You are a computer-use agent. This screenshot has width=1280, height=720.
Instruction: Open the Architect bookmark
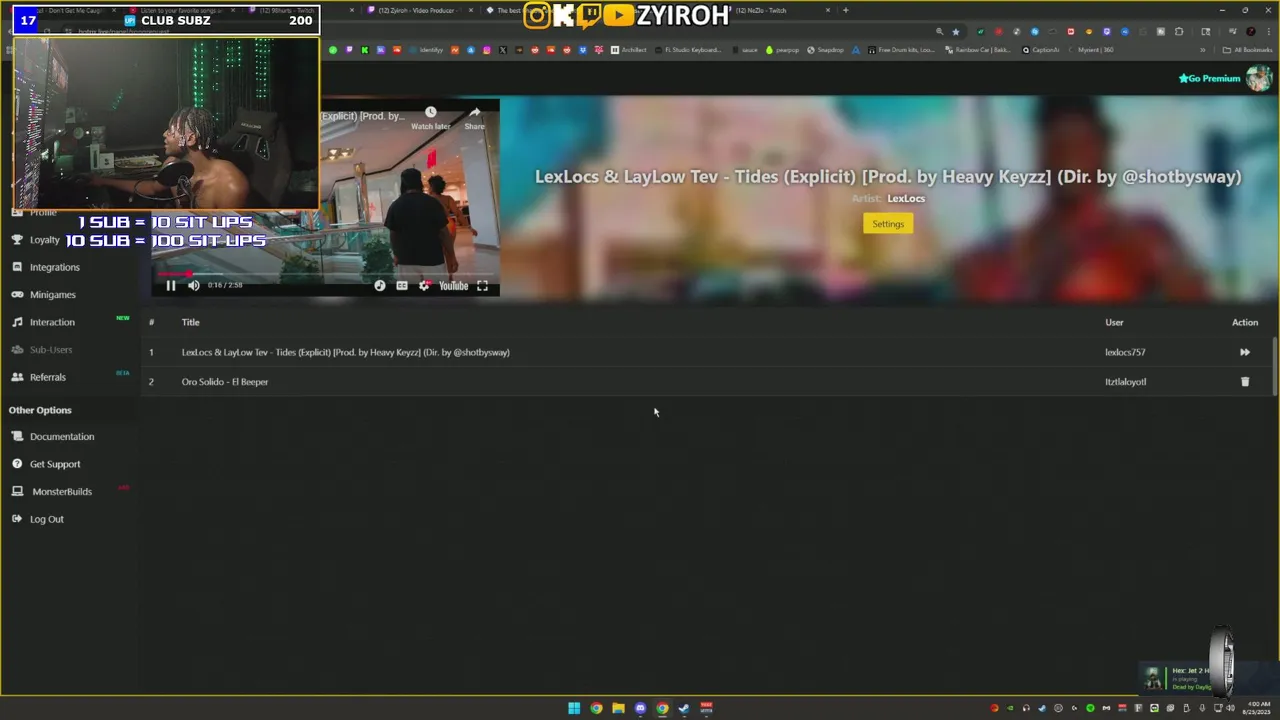tap(629, 50)
